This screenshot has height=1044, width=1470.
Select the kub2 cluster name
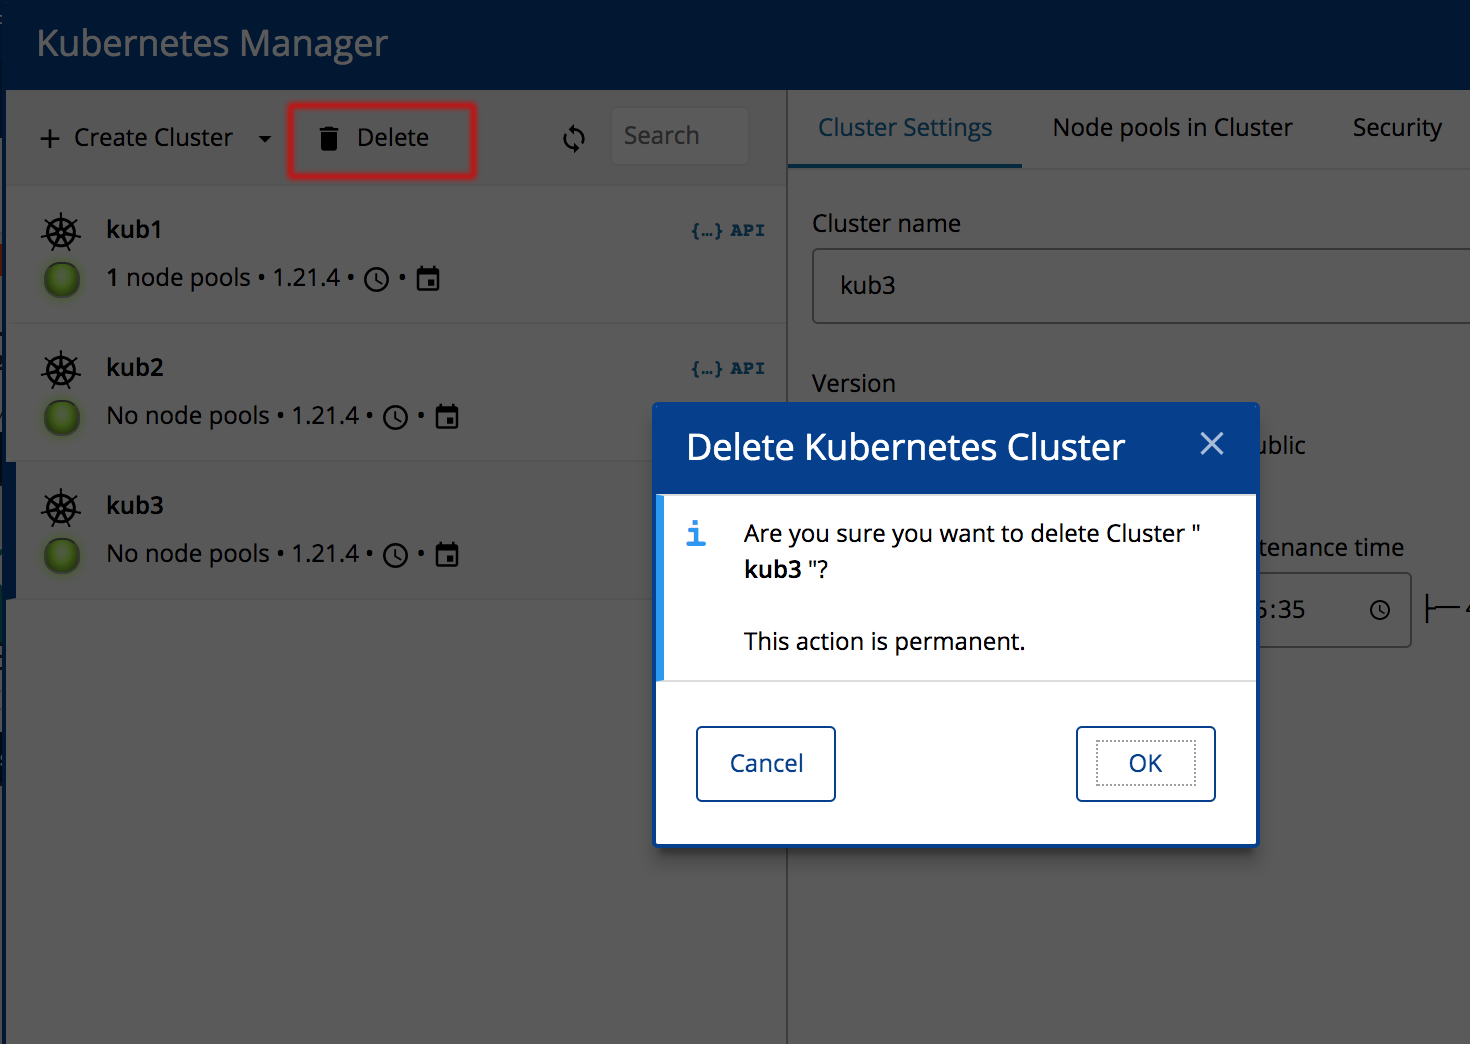[135, 367]
